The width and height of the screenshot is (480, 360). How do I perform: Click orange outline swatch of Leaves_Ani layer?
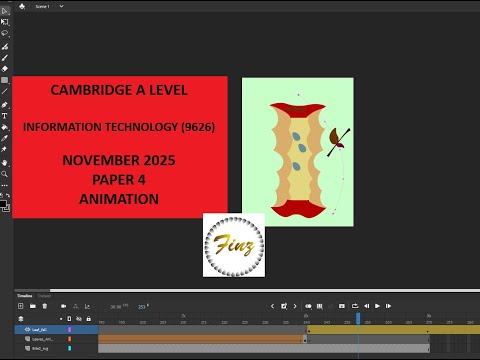[x=70, y=339]
